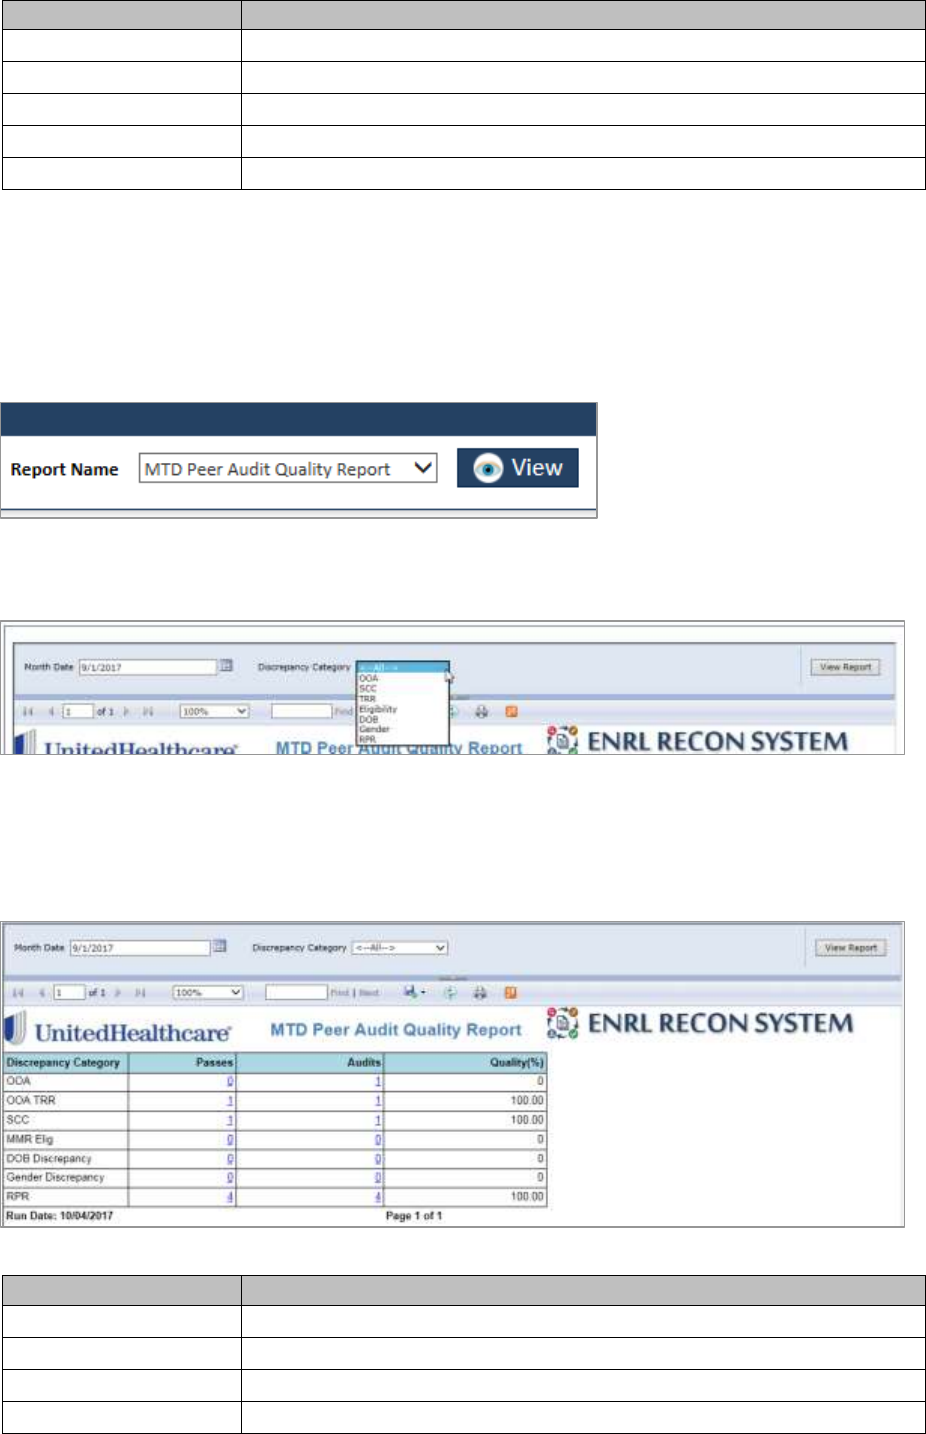The image size is (926, 1434).
Task: Go to first page in results table viewer
Action: pyautogui.click(x=19, y=992)
